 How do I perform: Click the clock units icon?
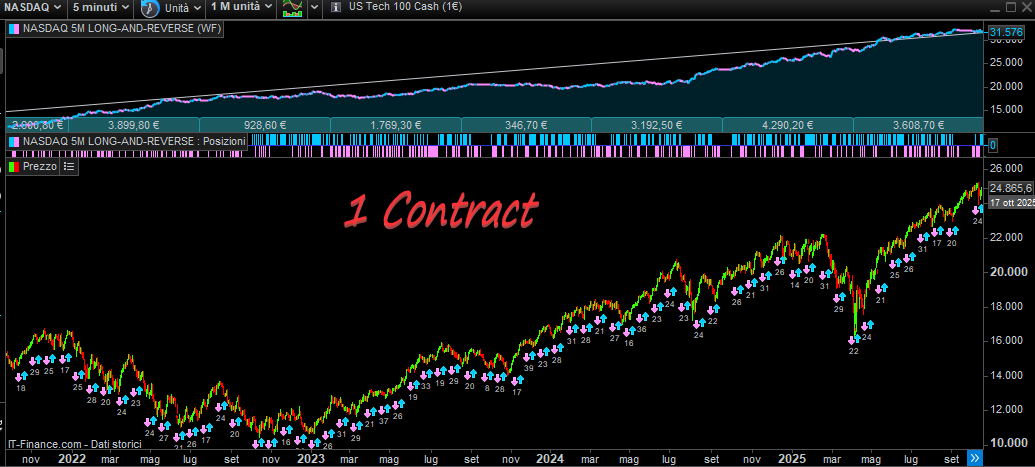(x=149, y=8)
